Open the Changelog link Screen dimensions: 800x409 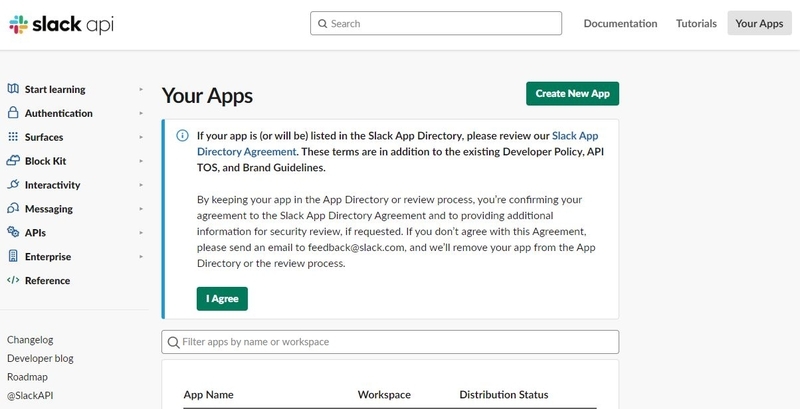[30, 340]
